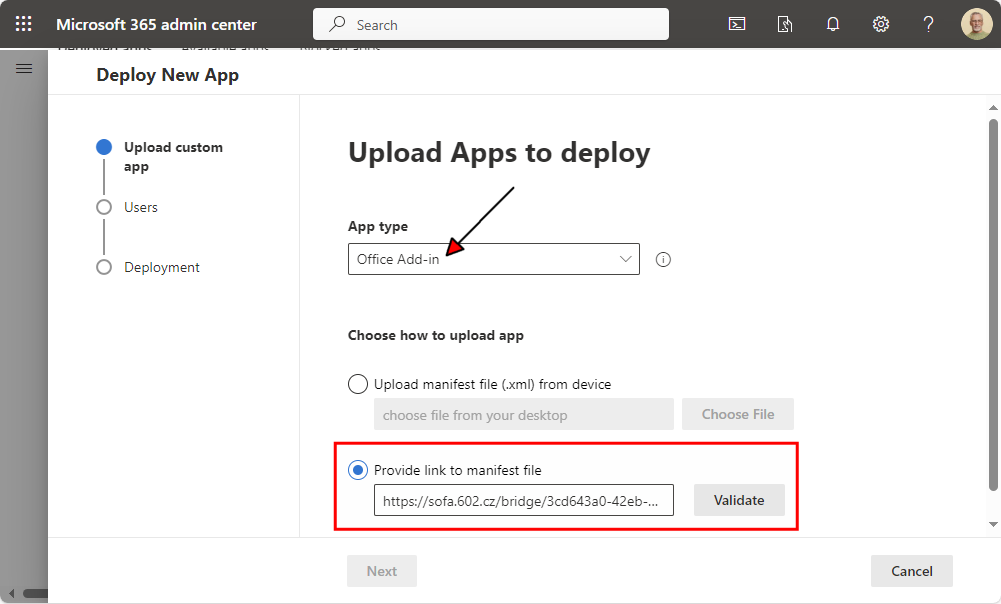
Task: Click the Microsoft 365 admin center title
Action: (156, 24)
